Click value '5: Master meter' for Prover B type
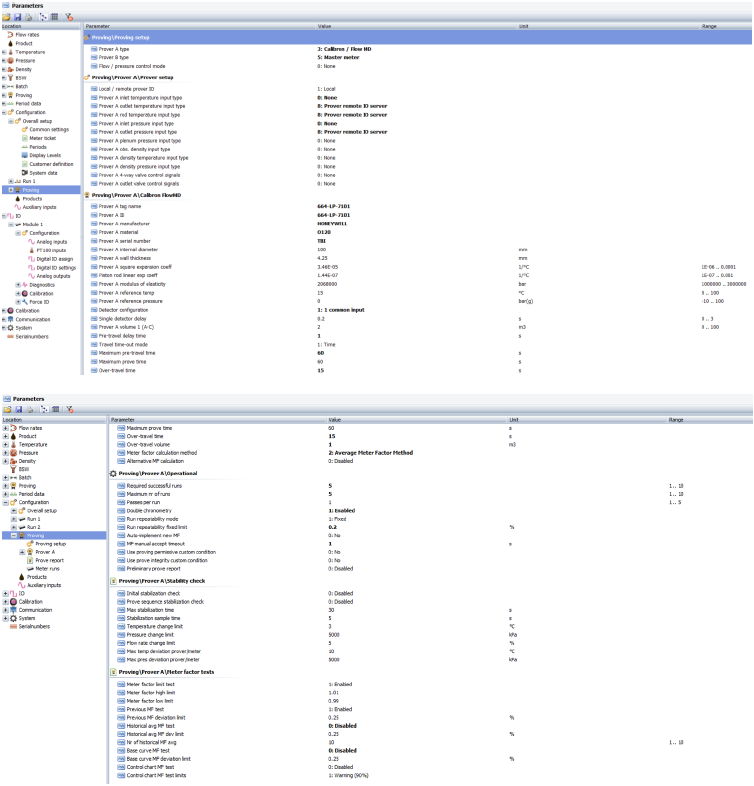 (338, 58)
